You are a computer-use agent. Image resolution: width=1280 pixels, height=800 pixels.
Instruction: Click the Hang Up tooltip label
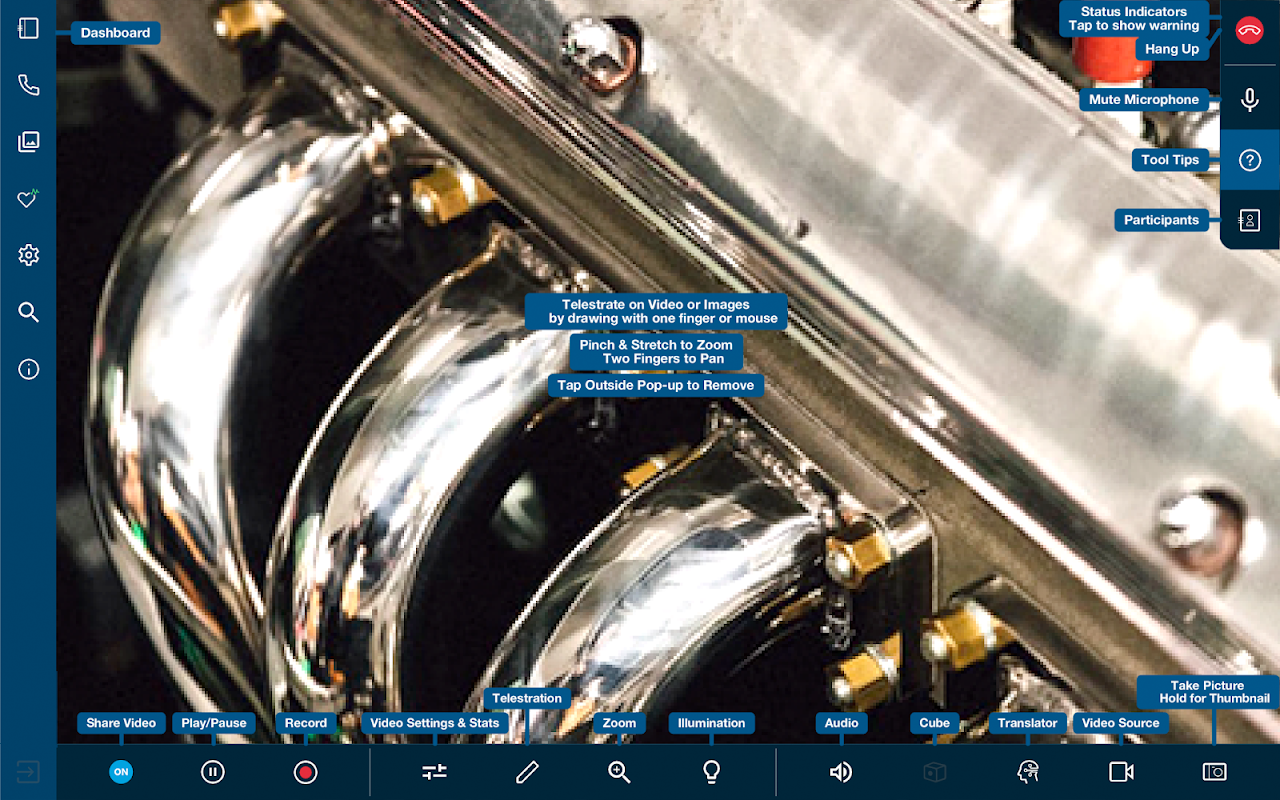tap(1172, 49)
